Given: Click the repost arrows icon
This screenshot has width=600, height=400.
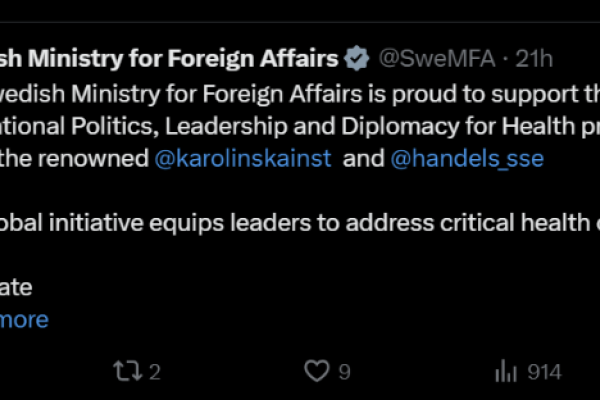Looking at the screenshot, I should [x=128, y=372].
